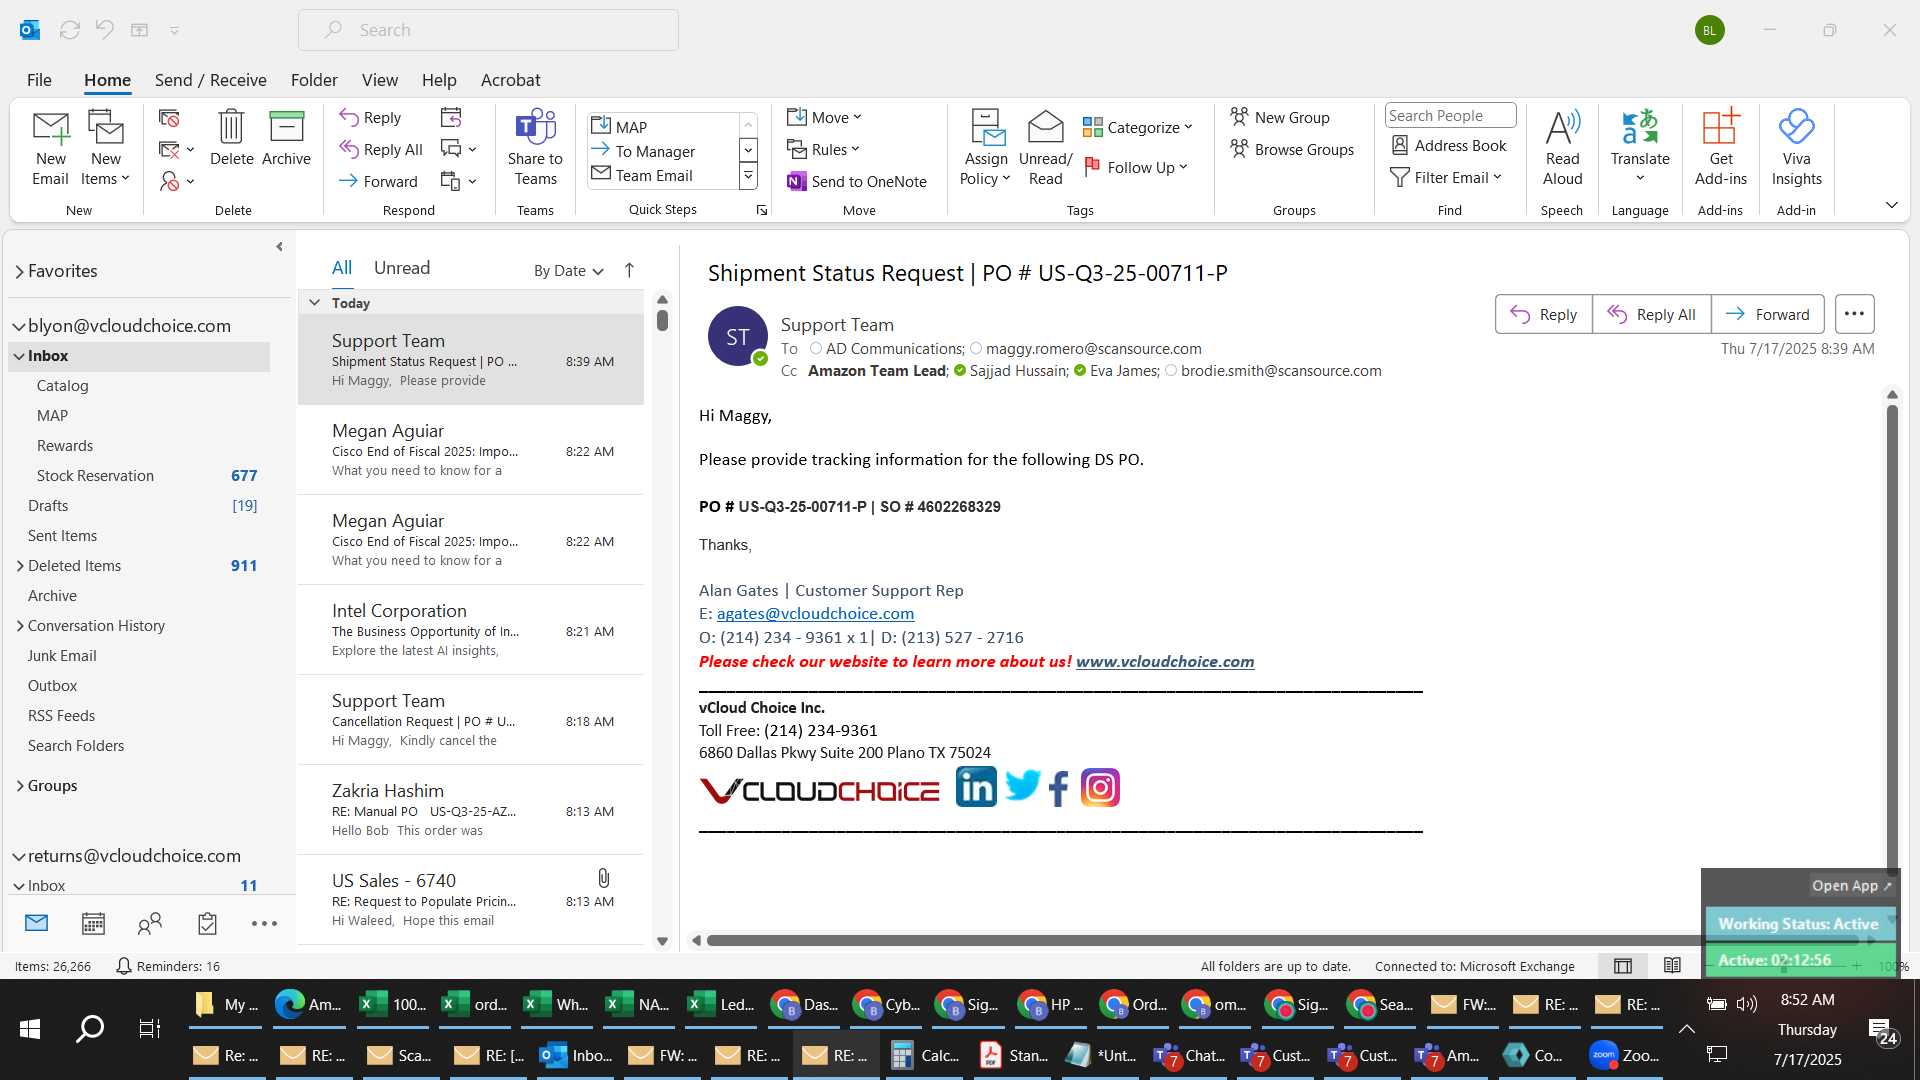
Task: Open Intel Corporation email in message list
Action: 470,630
